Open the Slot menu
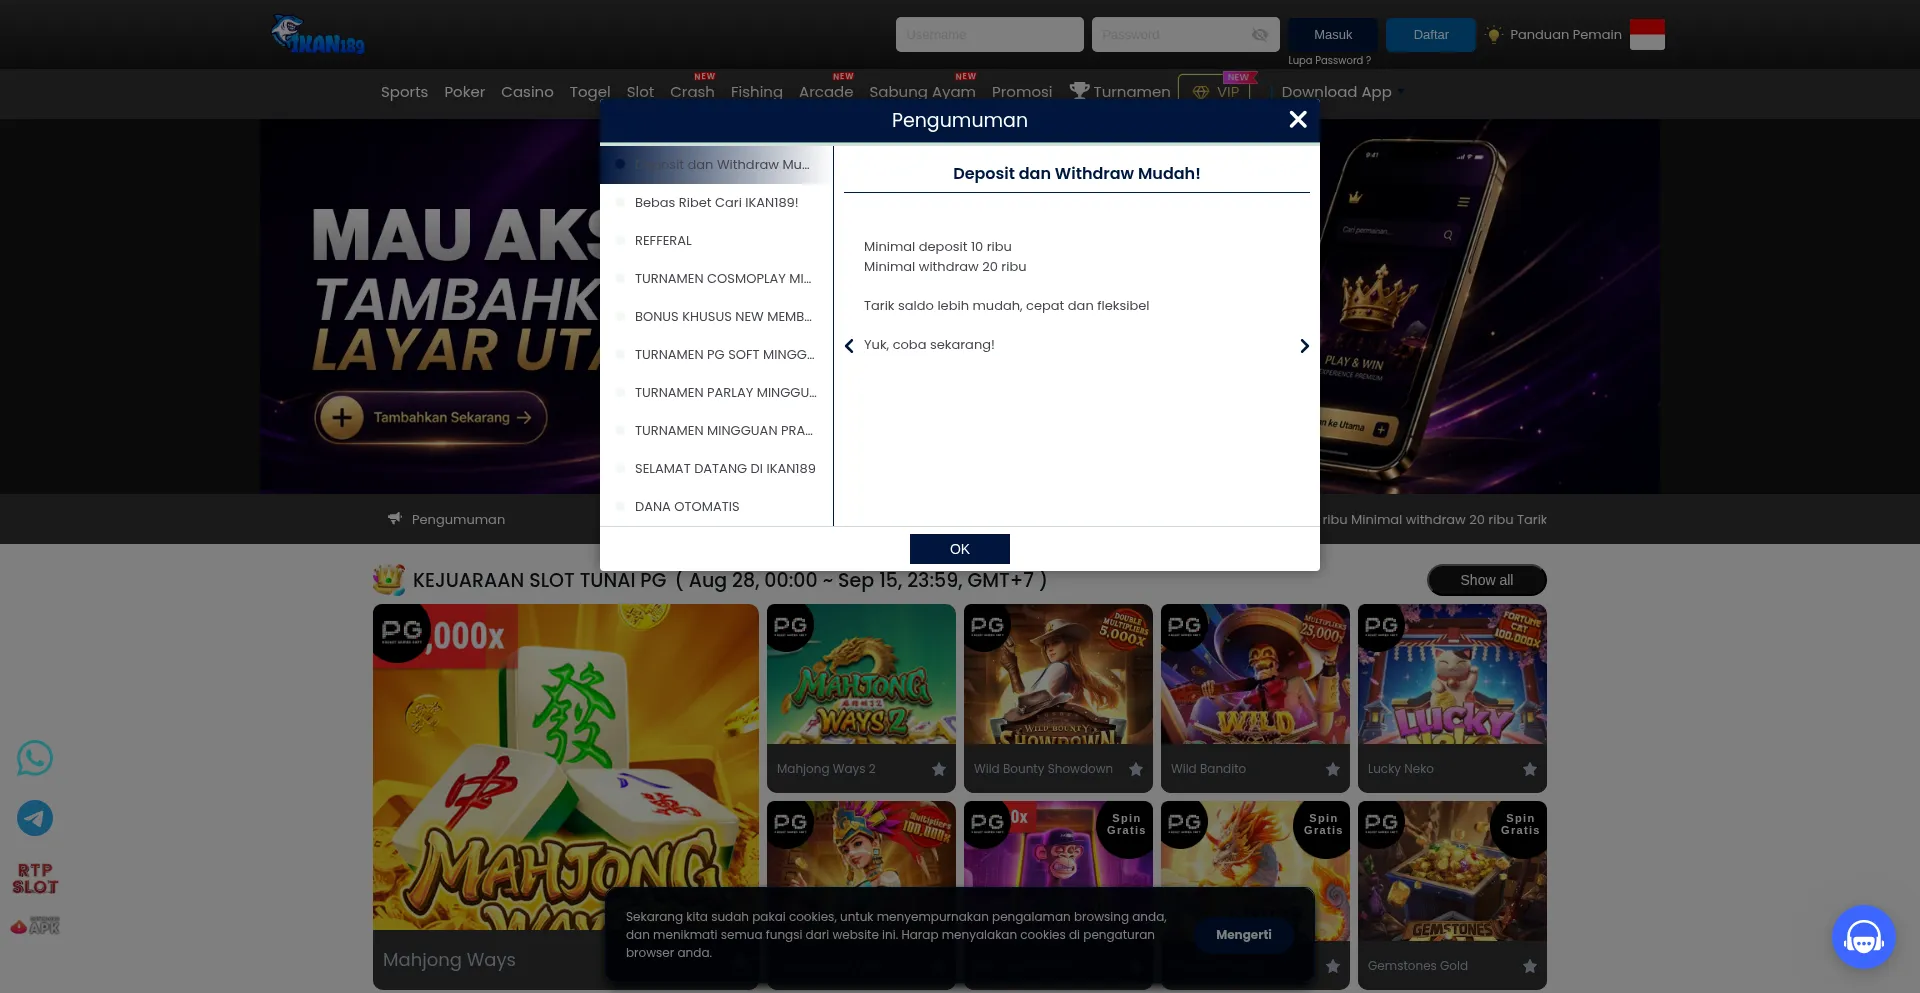1920x993 pixels. [x=640, y=92]
